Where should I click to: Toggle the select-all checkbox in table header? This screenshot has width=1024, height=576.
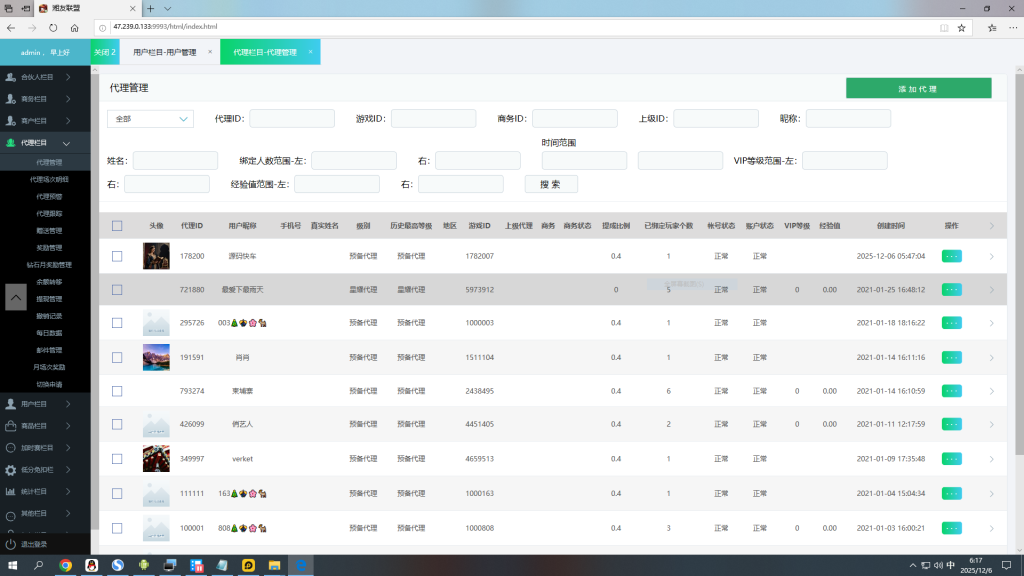(x=117, y=226)
